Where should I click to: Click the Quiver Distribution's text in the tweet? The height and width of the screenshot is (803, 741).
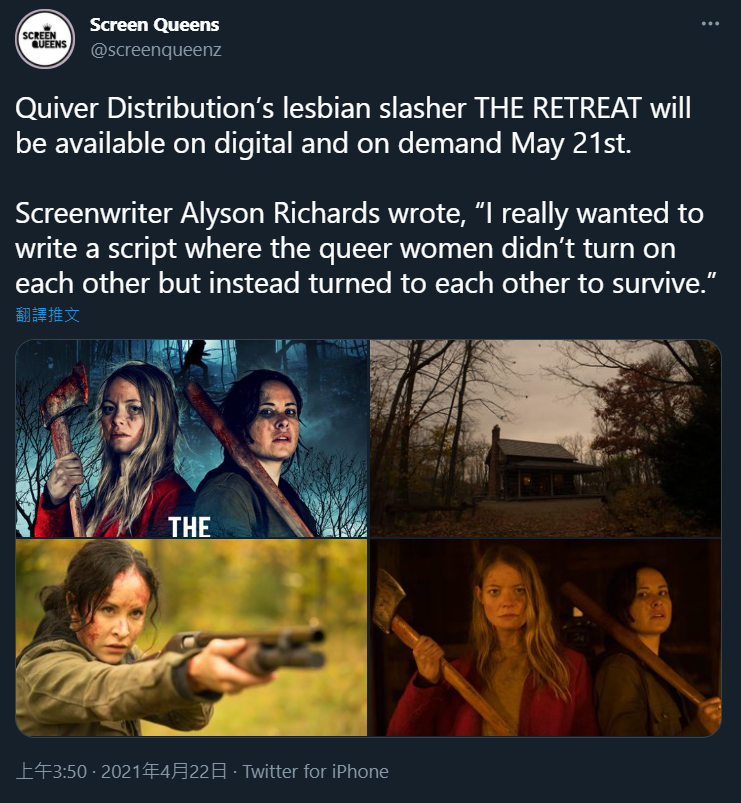point(145,109)
